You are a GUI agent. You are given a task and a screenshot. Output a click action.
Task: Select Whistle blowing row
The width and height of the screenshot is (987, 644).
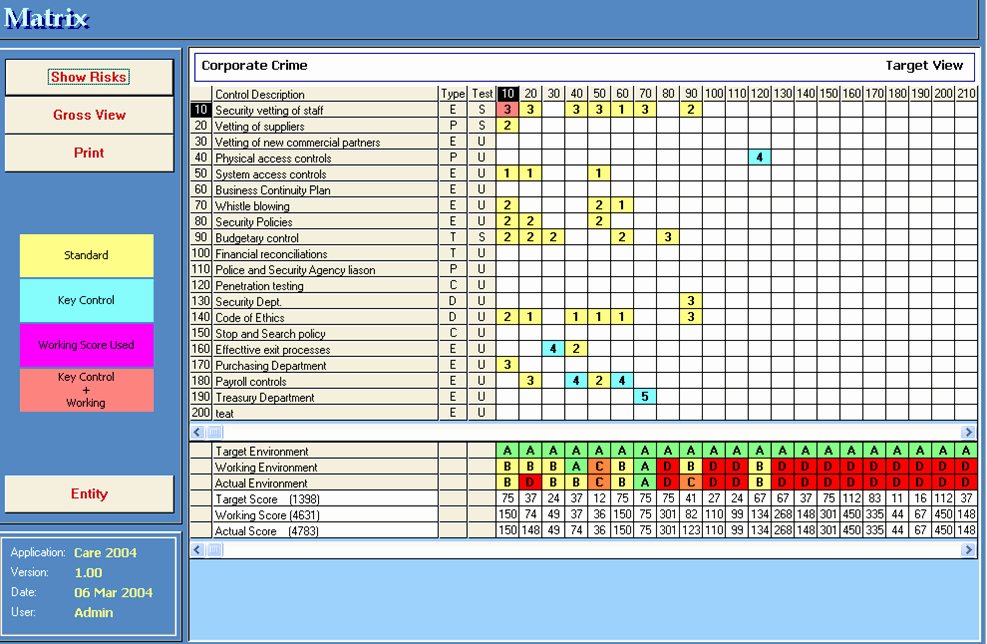[325, 206]
